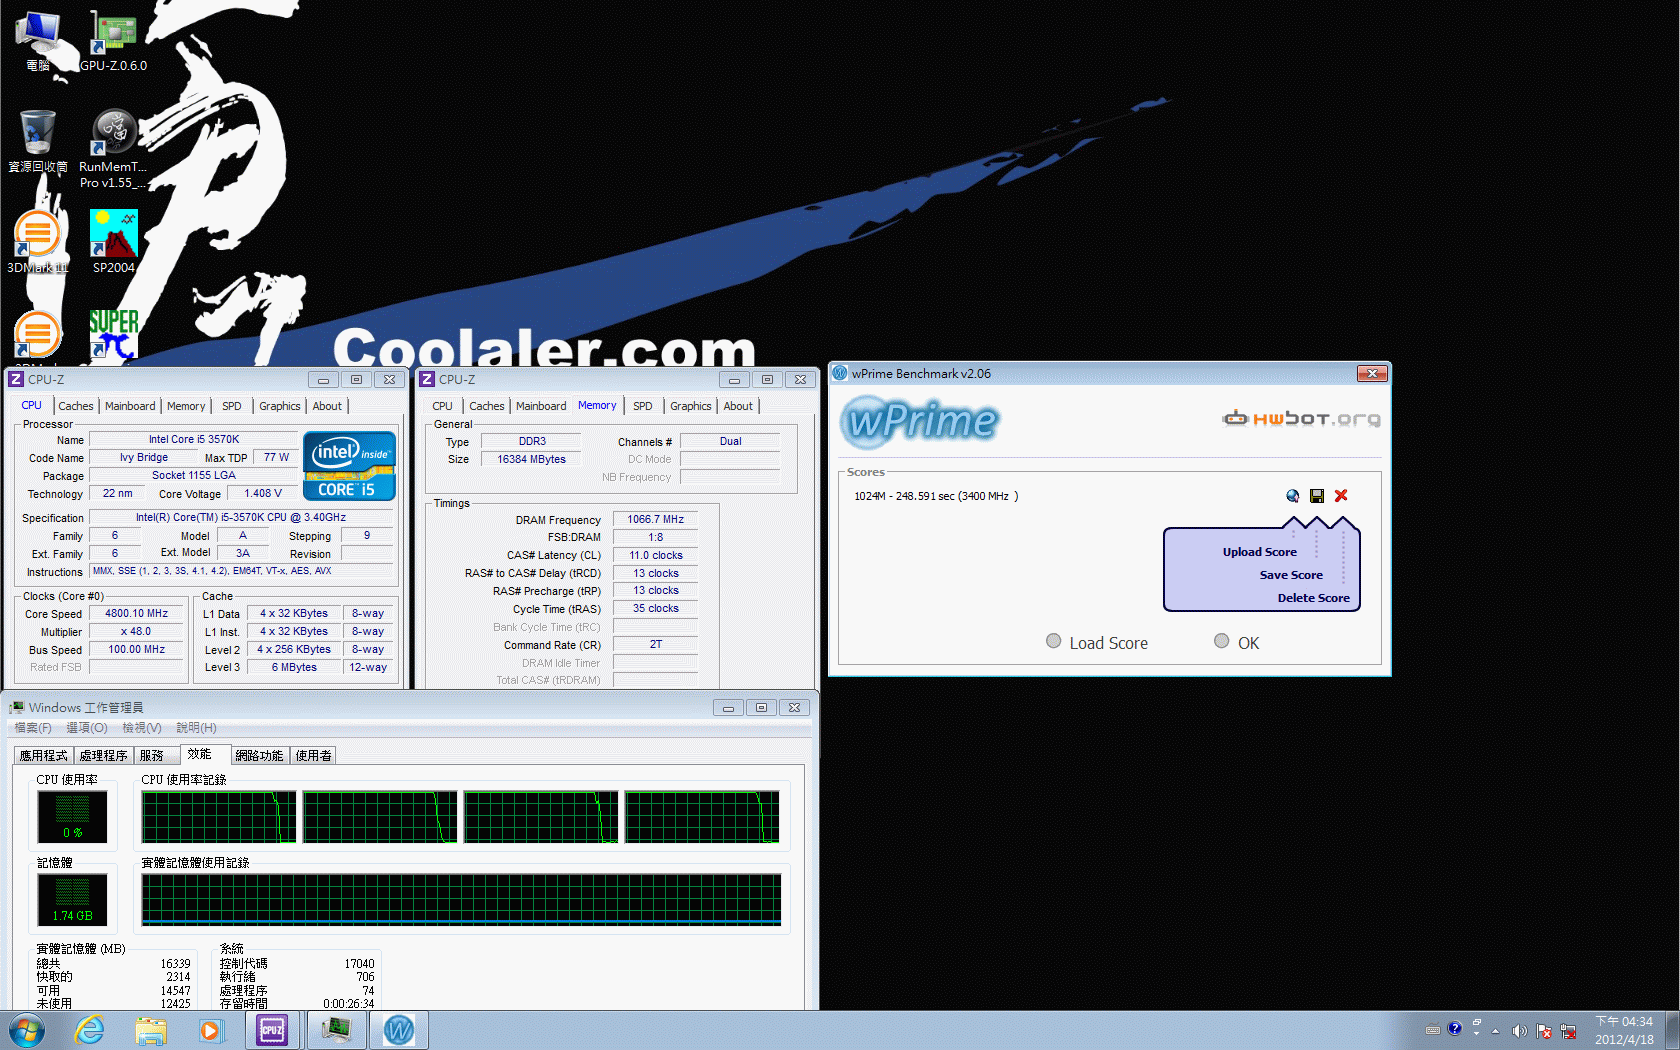Open the network status tray icon
Viewport: 1680px width, 1050px height.
(x=1568, y=1031)
